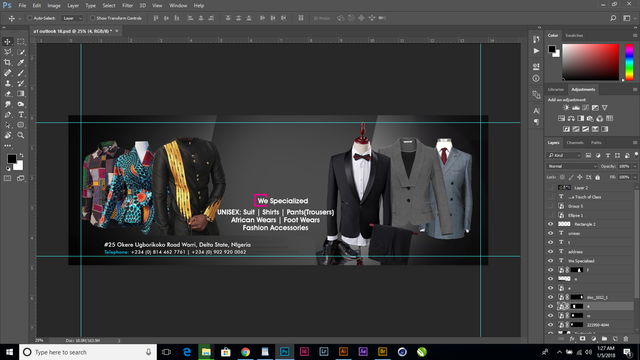
Task: Click the foreground color swatch in tools
Action: [x=11, y=158]
